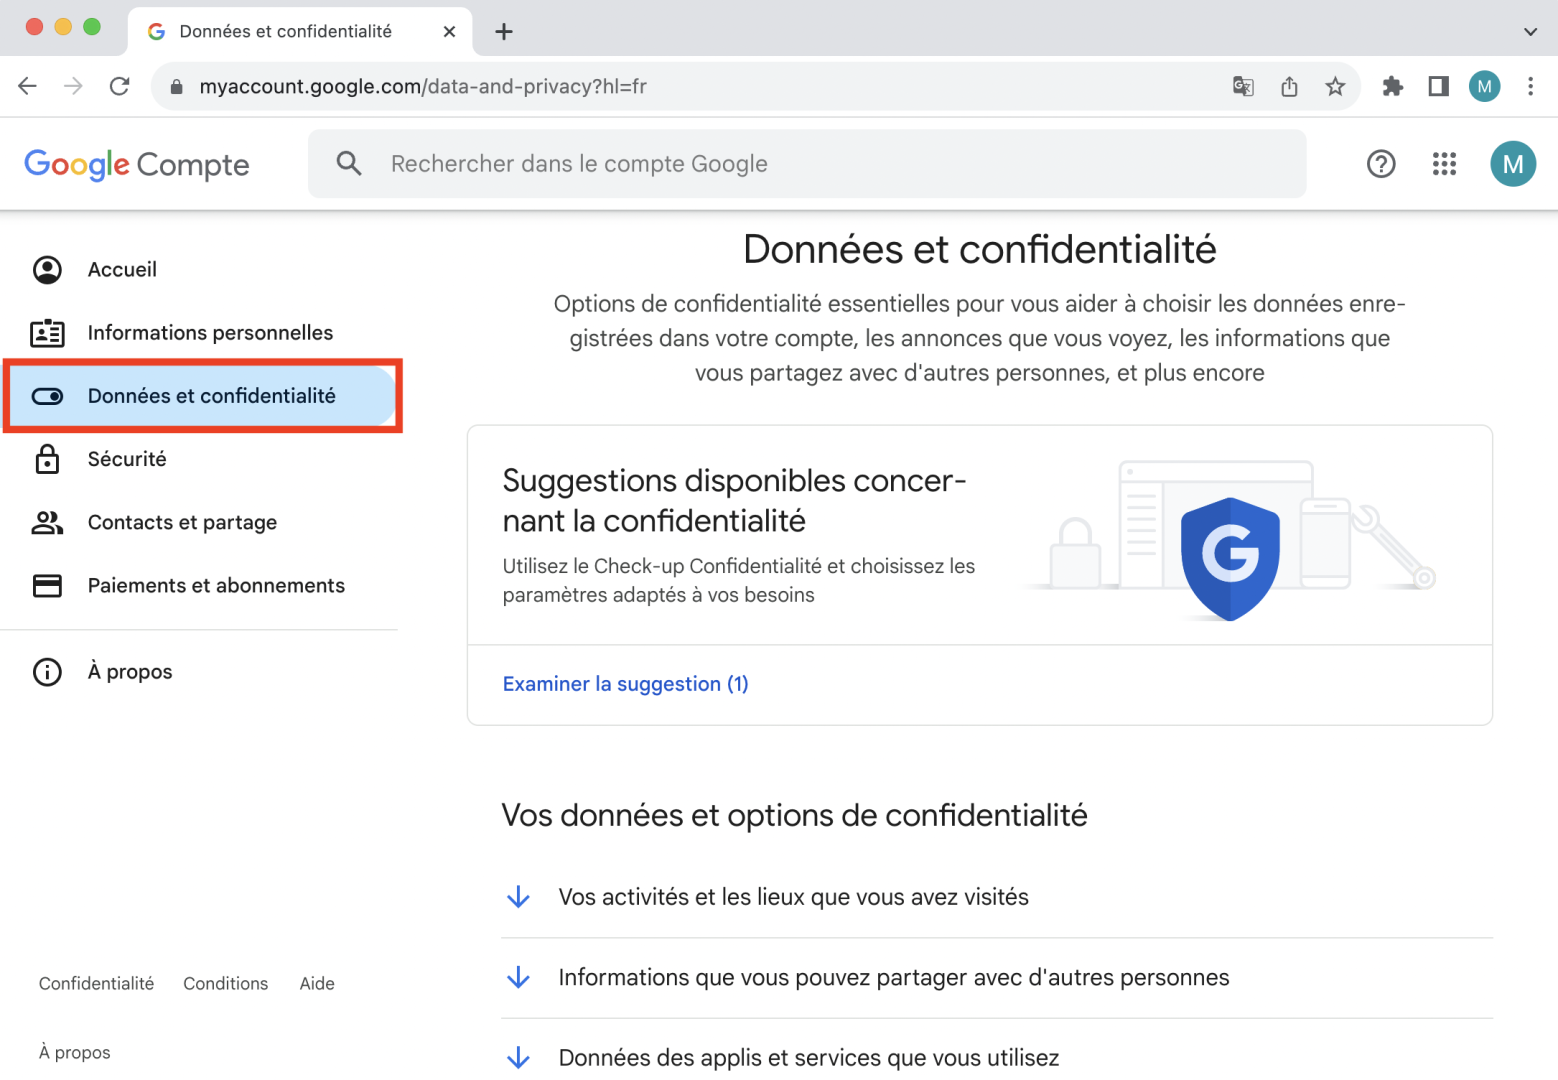Click the À propos info icon
This screenshot has width=1558, height=1080.
(47, 671)
